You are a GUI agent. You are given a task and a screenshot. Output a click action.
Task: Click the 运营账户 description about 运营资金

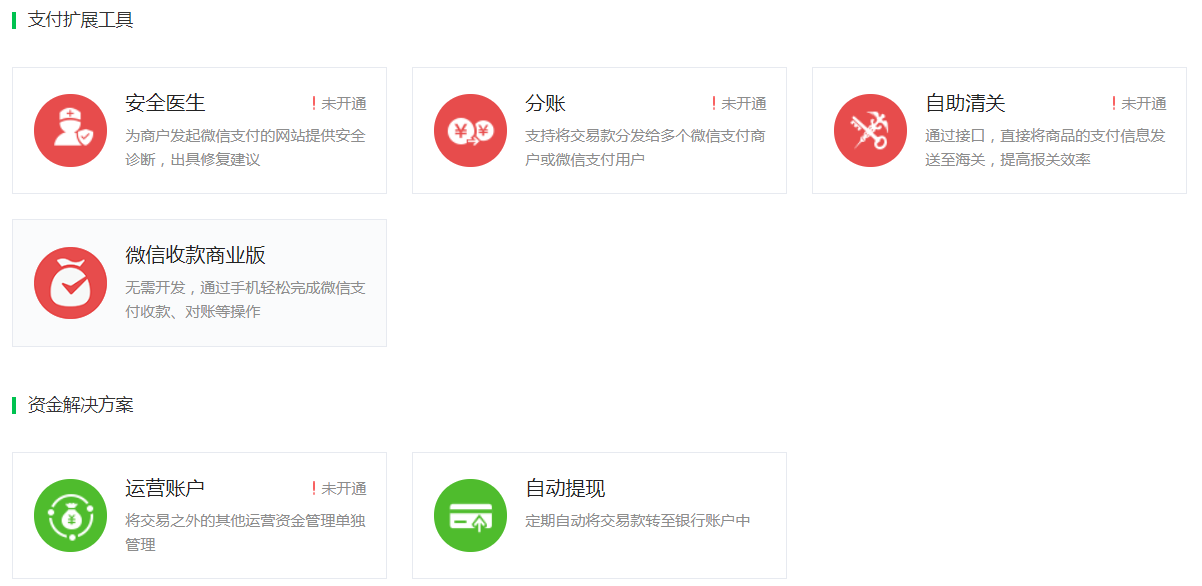[x=245, y=532]
